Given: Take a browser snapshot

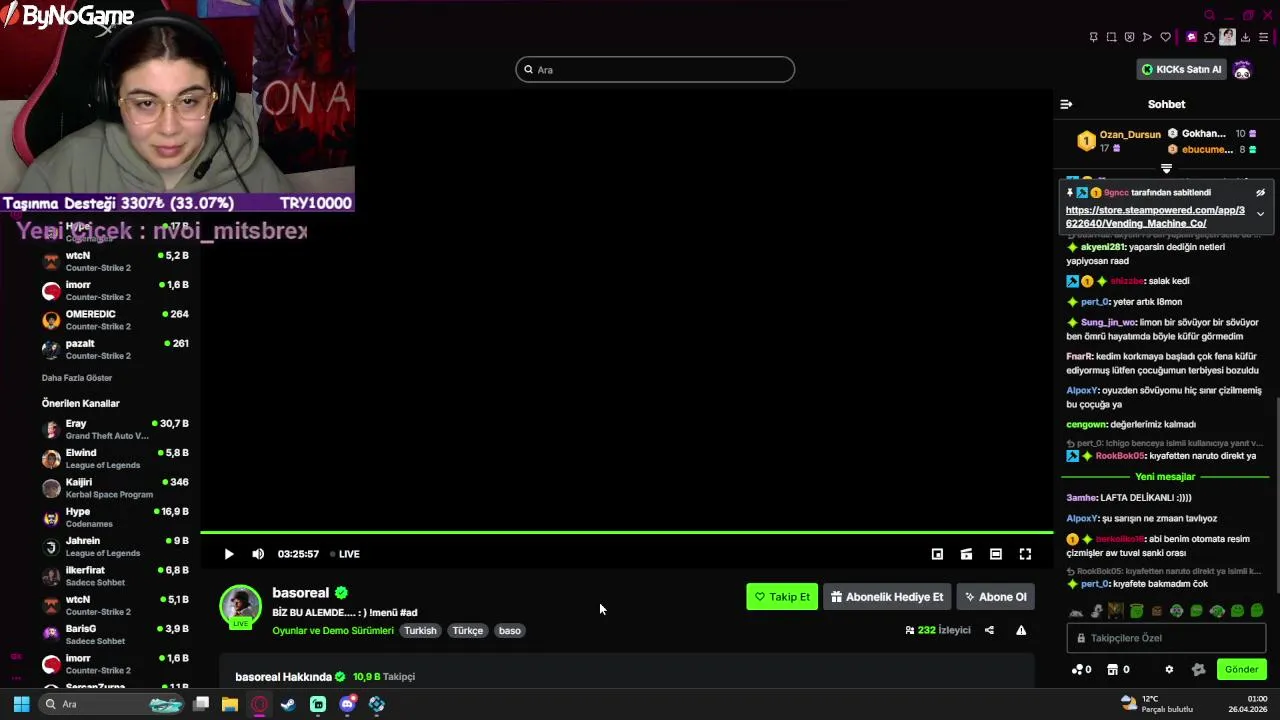Looking at the screenshot, I should (x=1111, y=37).
